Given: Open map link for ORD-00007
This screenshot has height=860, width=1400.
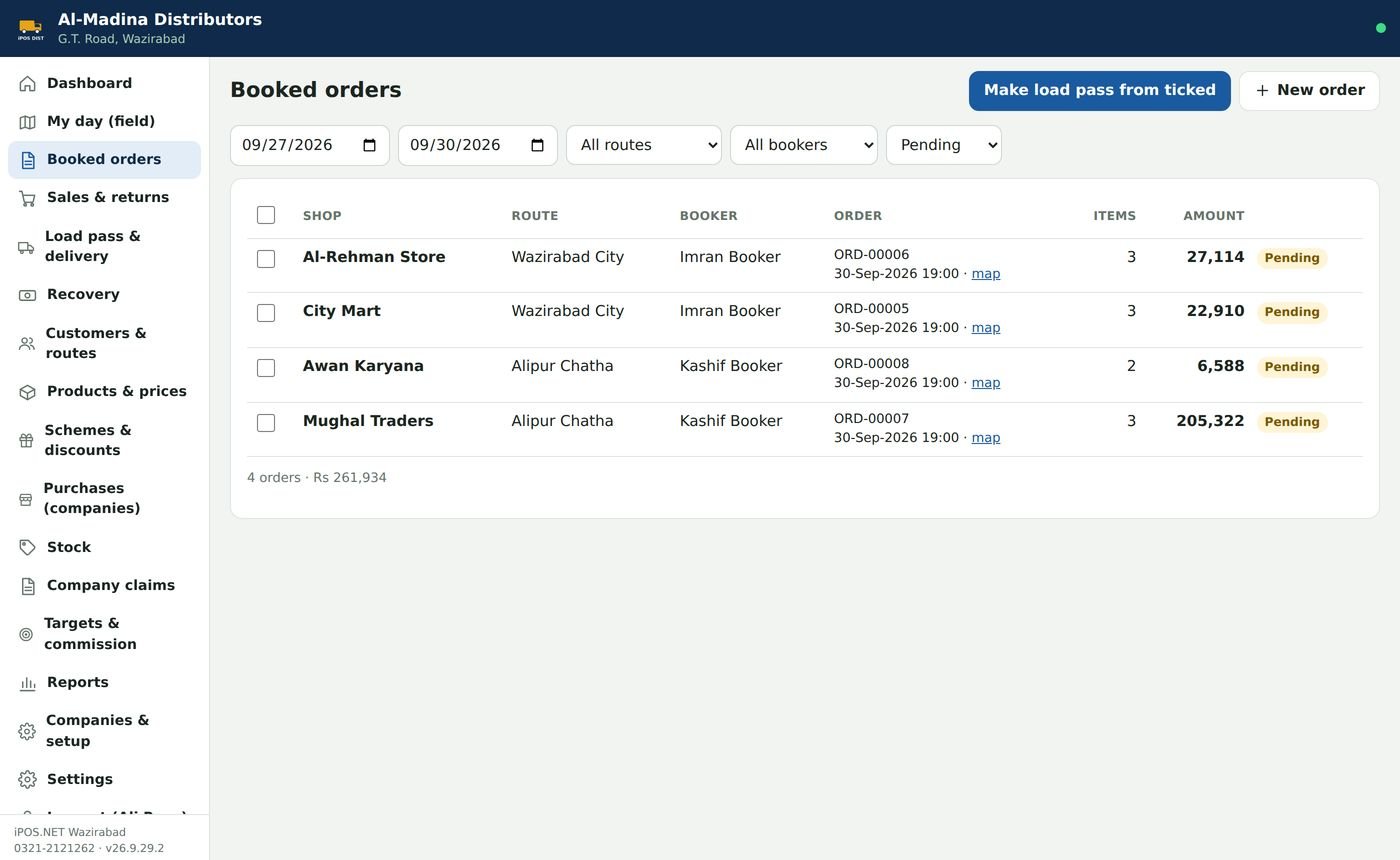Looking at the screenshot, I should [986, 438].
